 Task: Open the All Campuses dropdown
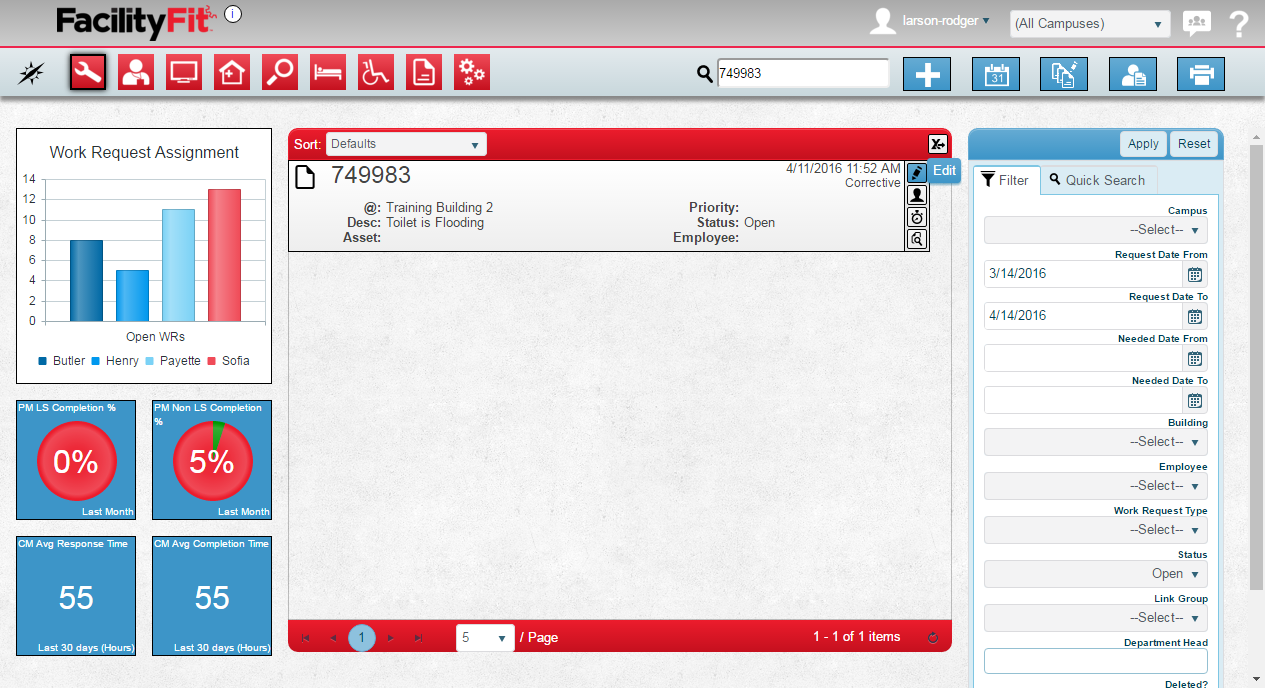coord(1090,24)
